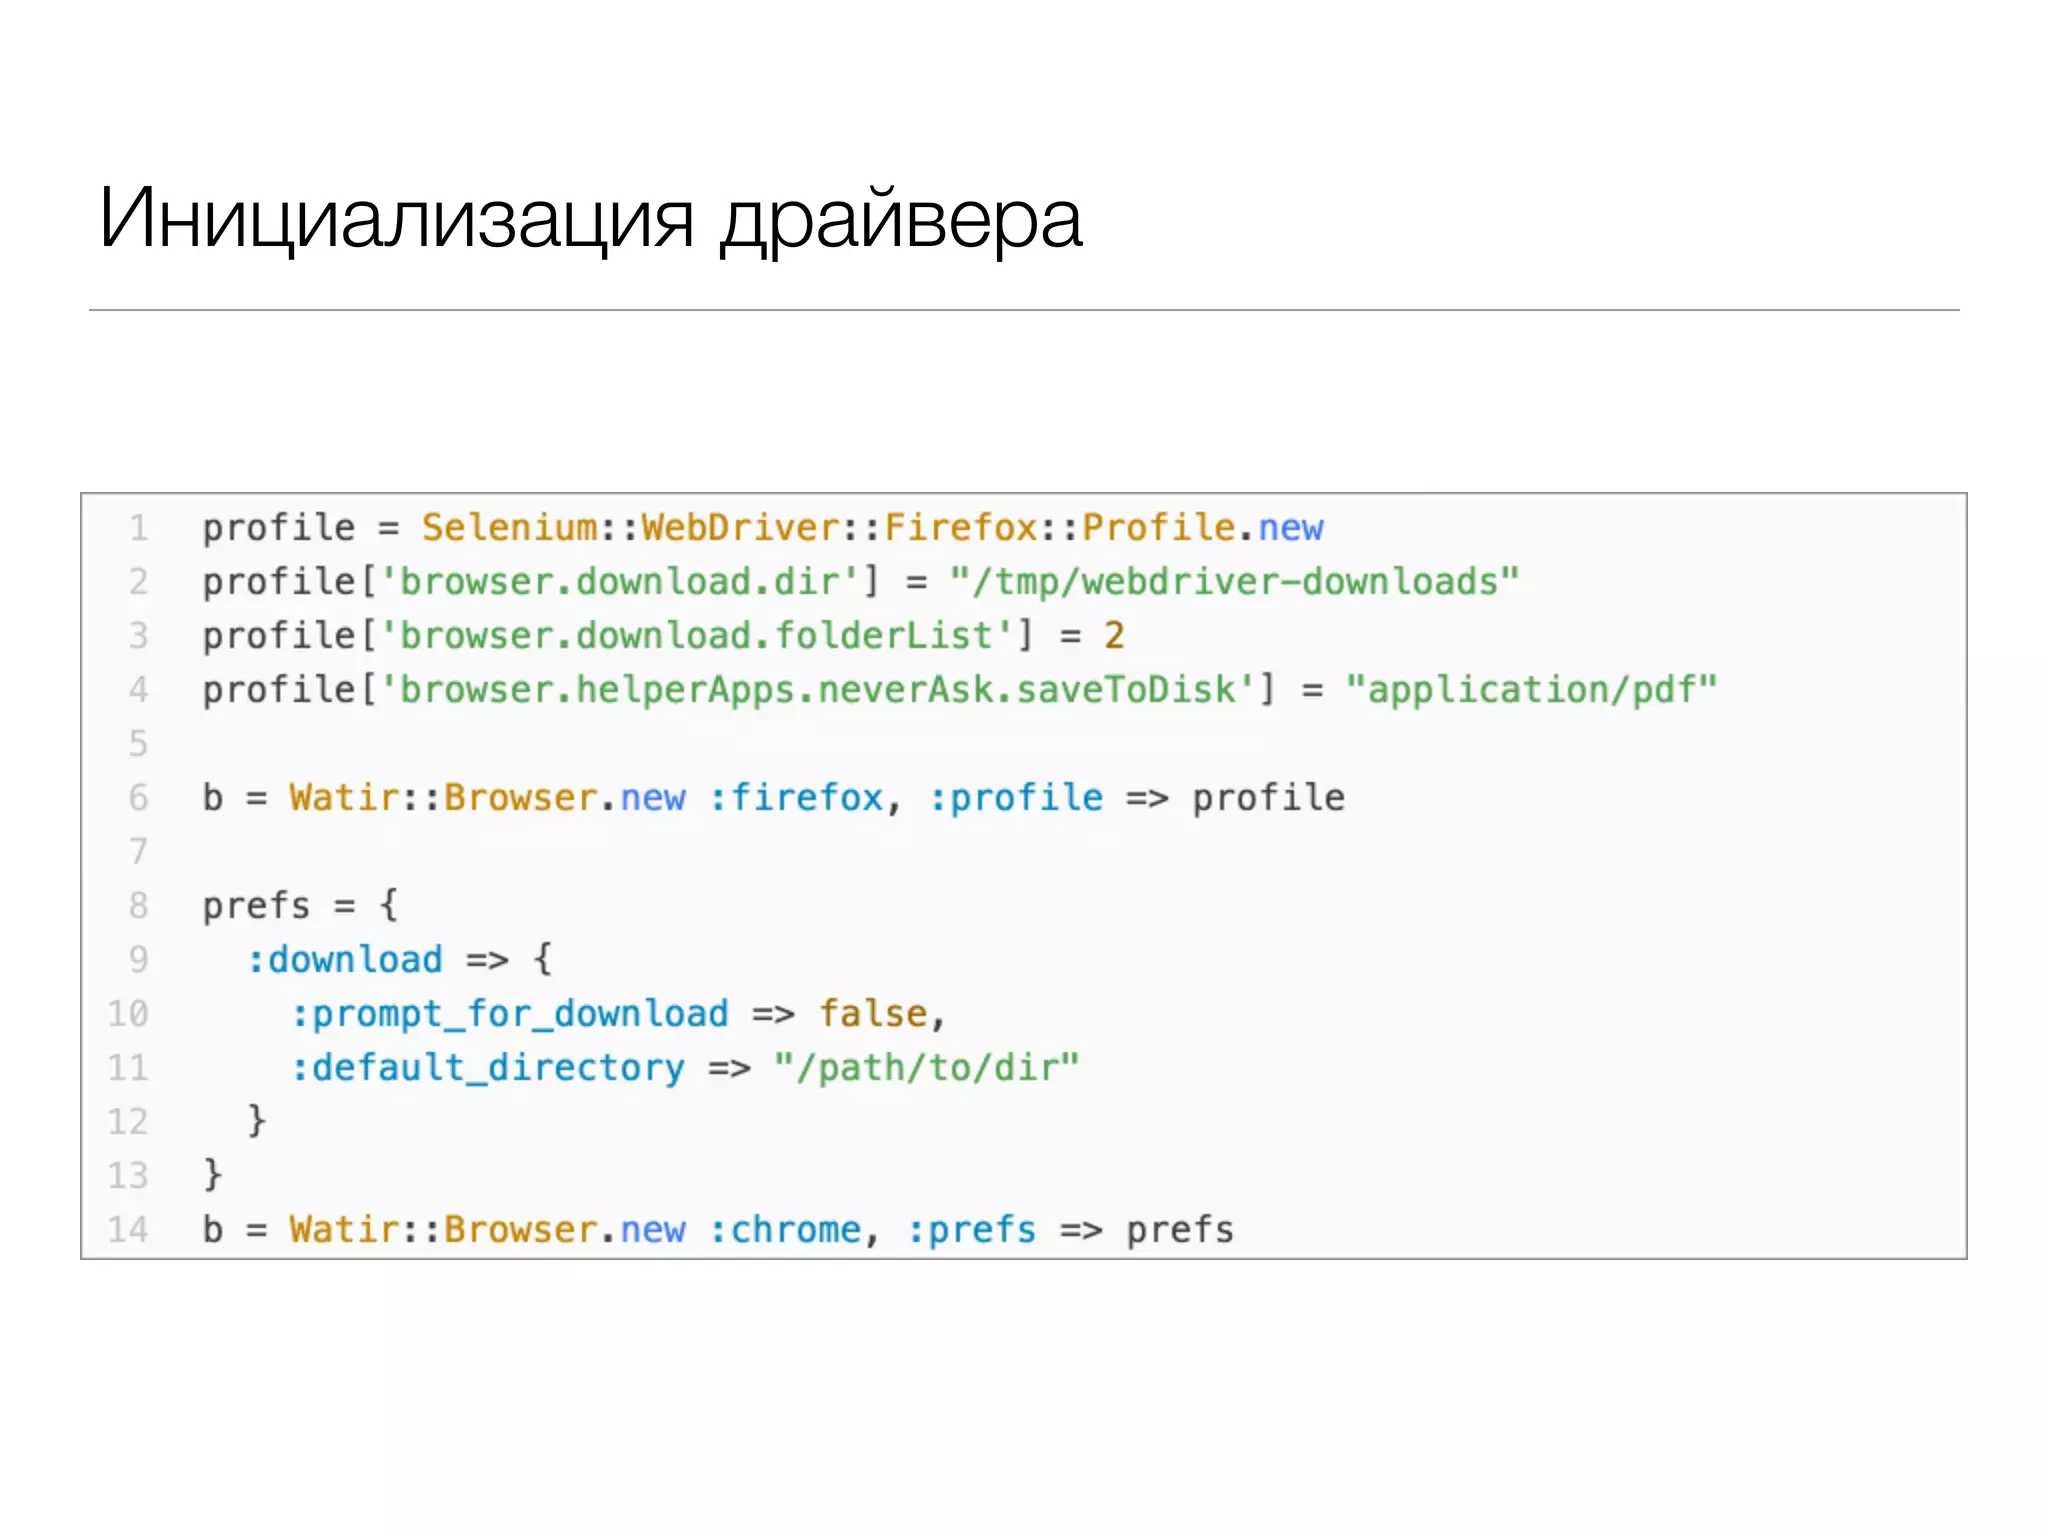The height and width of the screenshot is (1536, 2048).
Task: Click the ':download' symbol on line 9
Action: 345,959
